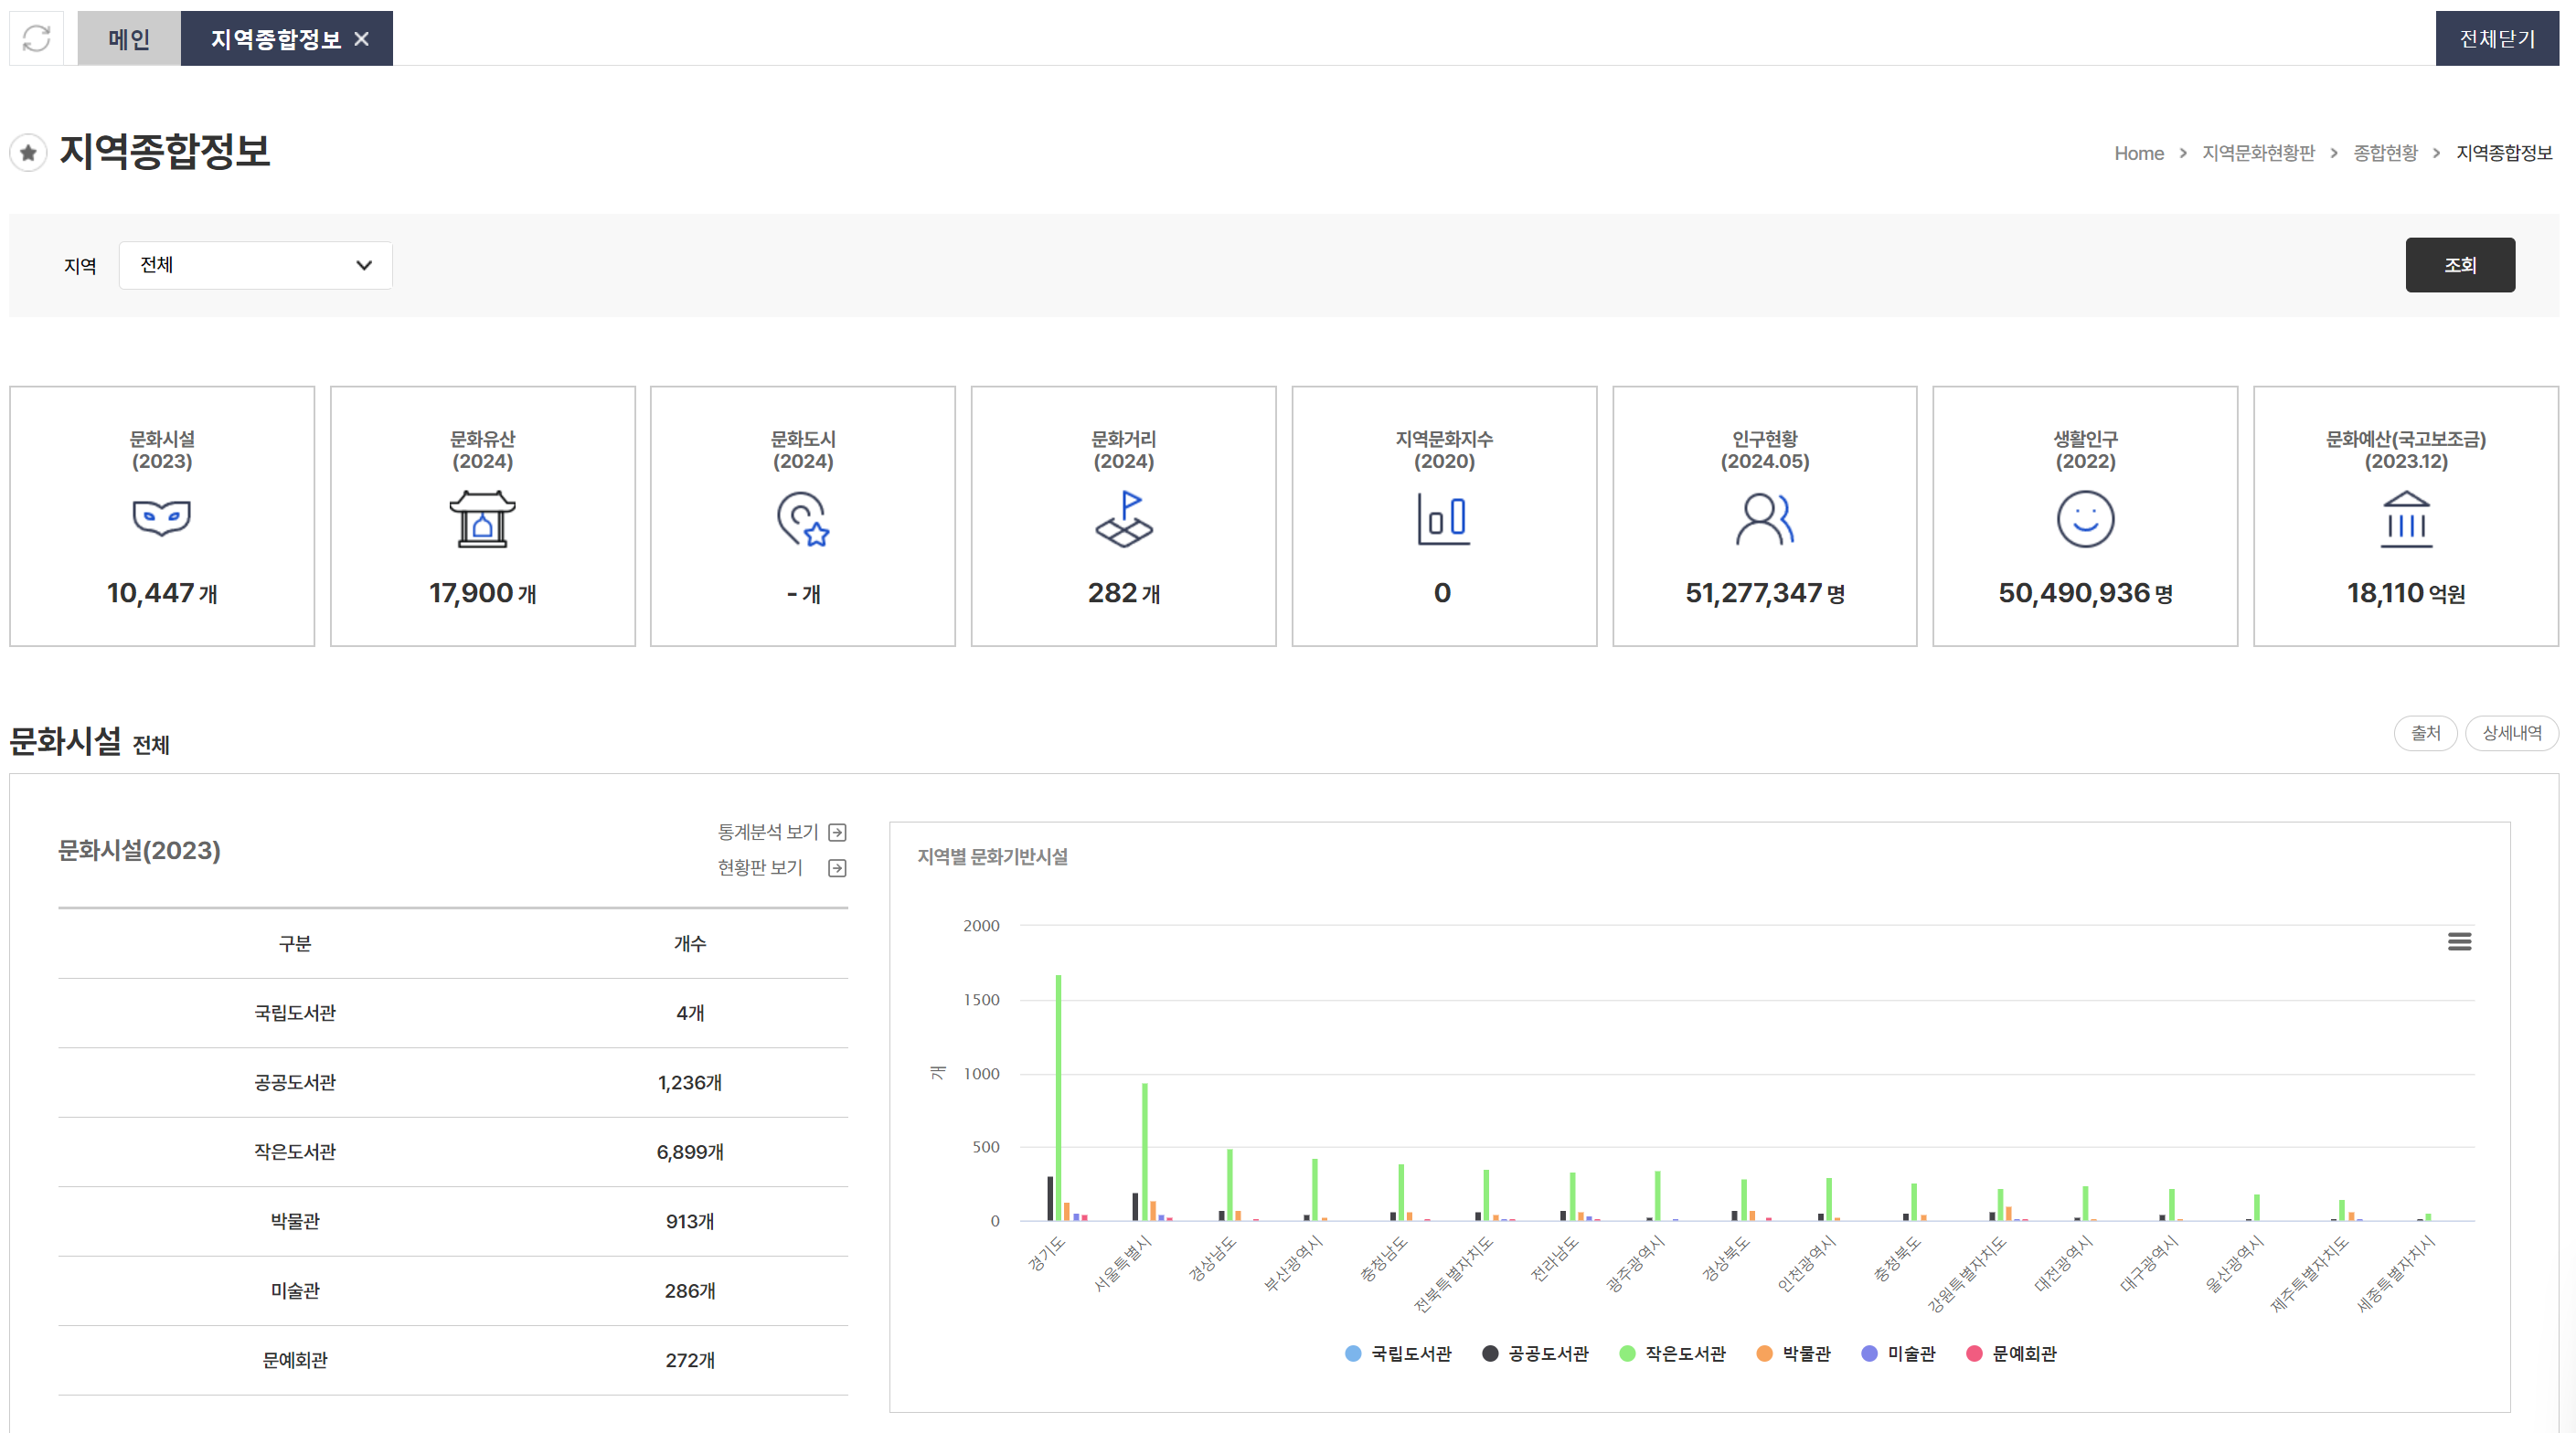2576x1433 pixels.
Task: Select the 10,447 개 culture facility value
Action: click(x=162, y=593)
